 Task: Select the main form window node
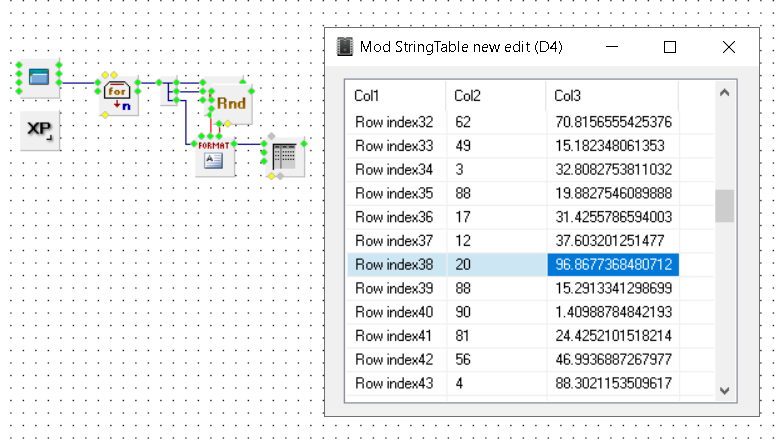tap(39, 77)
